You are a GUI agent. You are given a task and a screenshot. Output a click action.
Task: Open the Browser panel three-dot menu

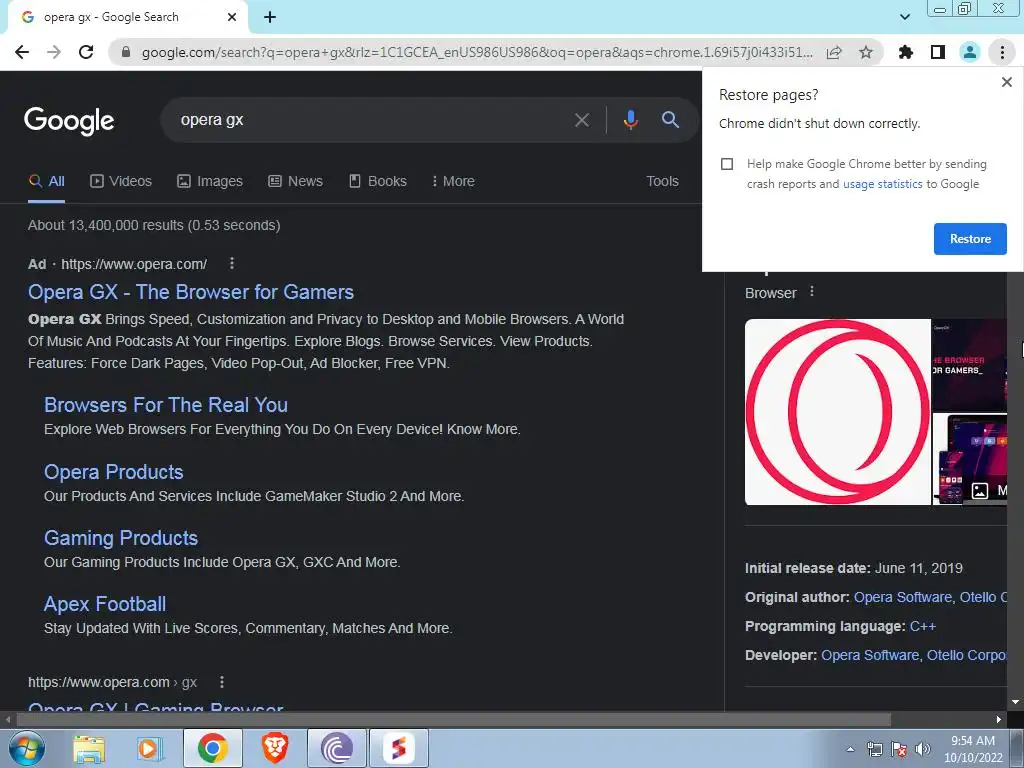coord(812,291)
